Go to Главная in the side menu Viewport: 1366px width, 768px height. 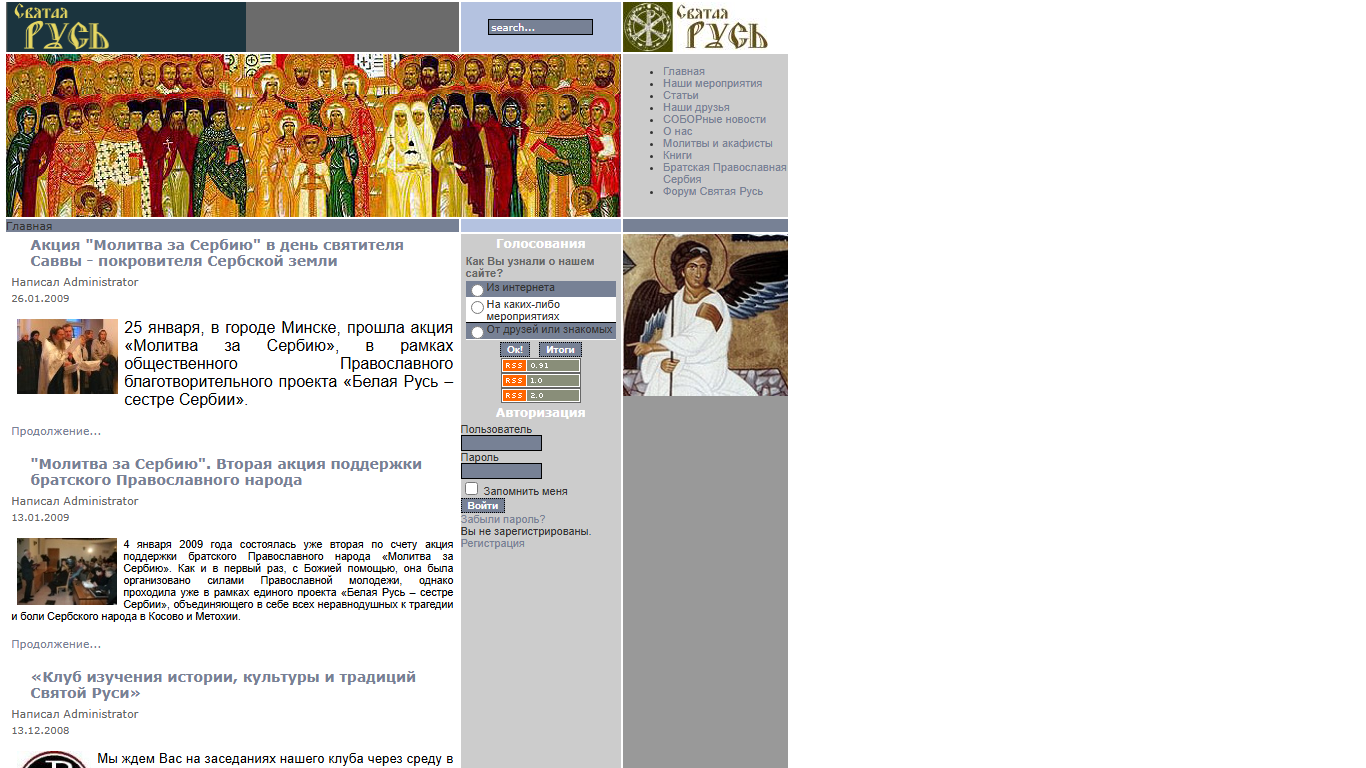tap(684, 71)
